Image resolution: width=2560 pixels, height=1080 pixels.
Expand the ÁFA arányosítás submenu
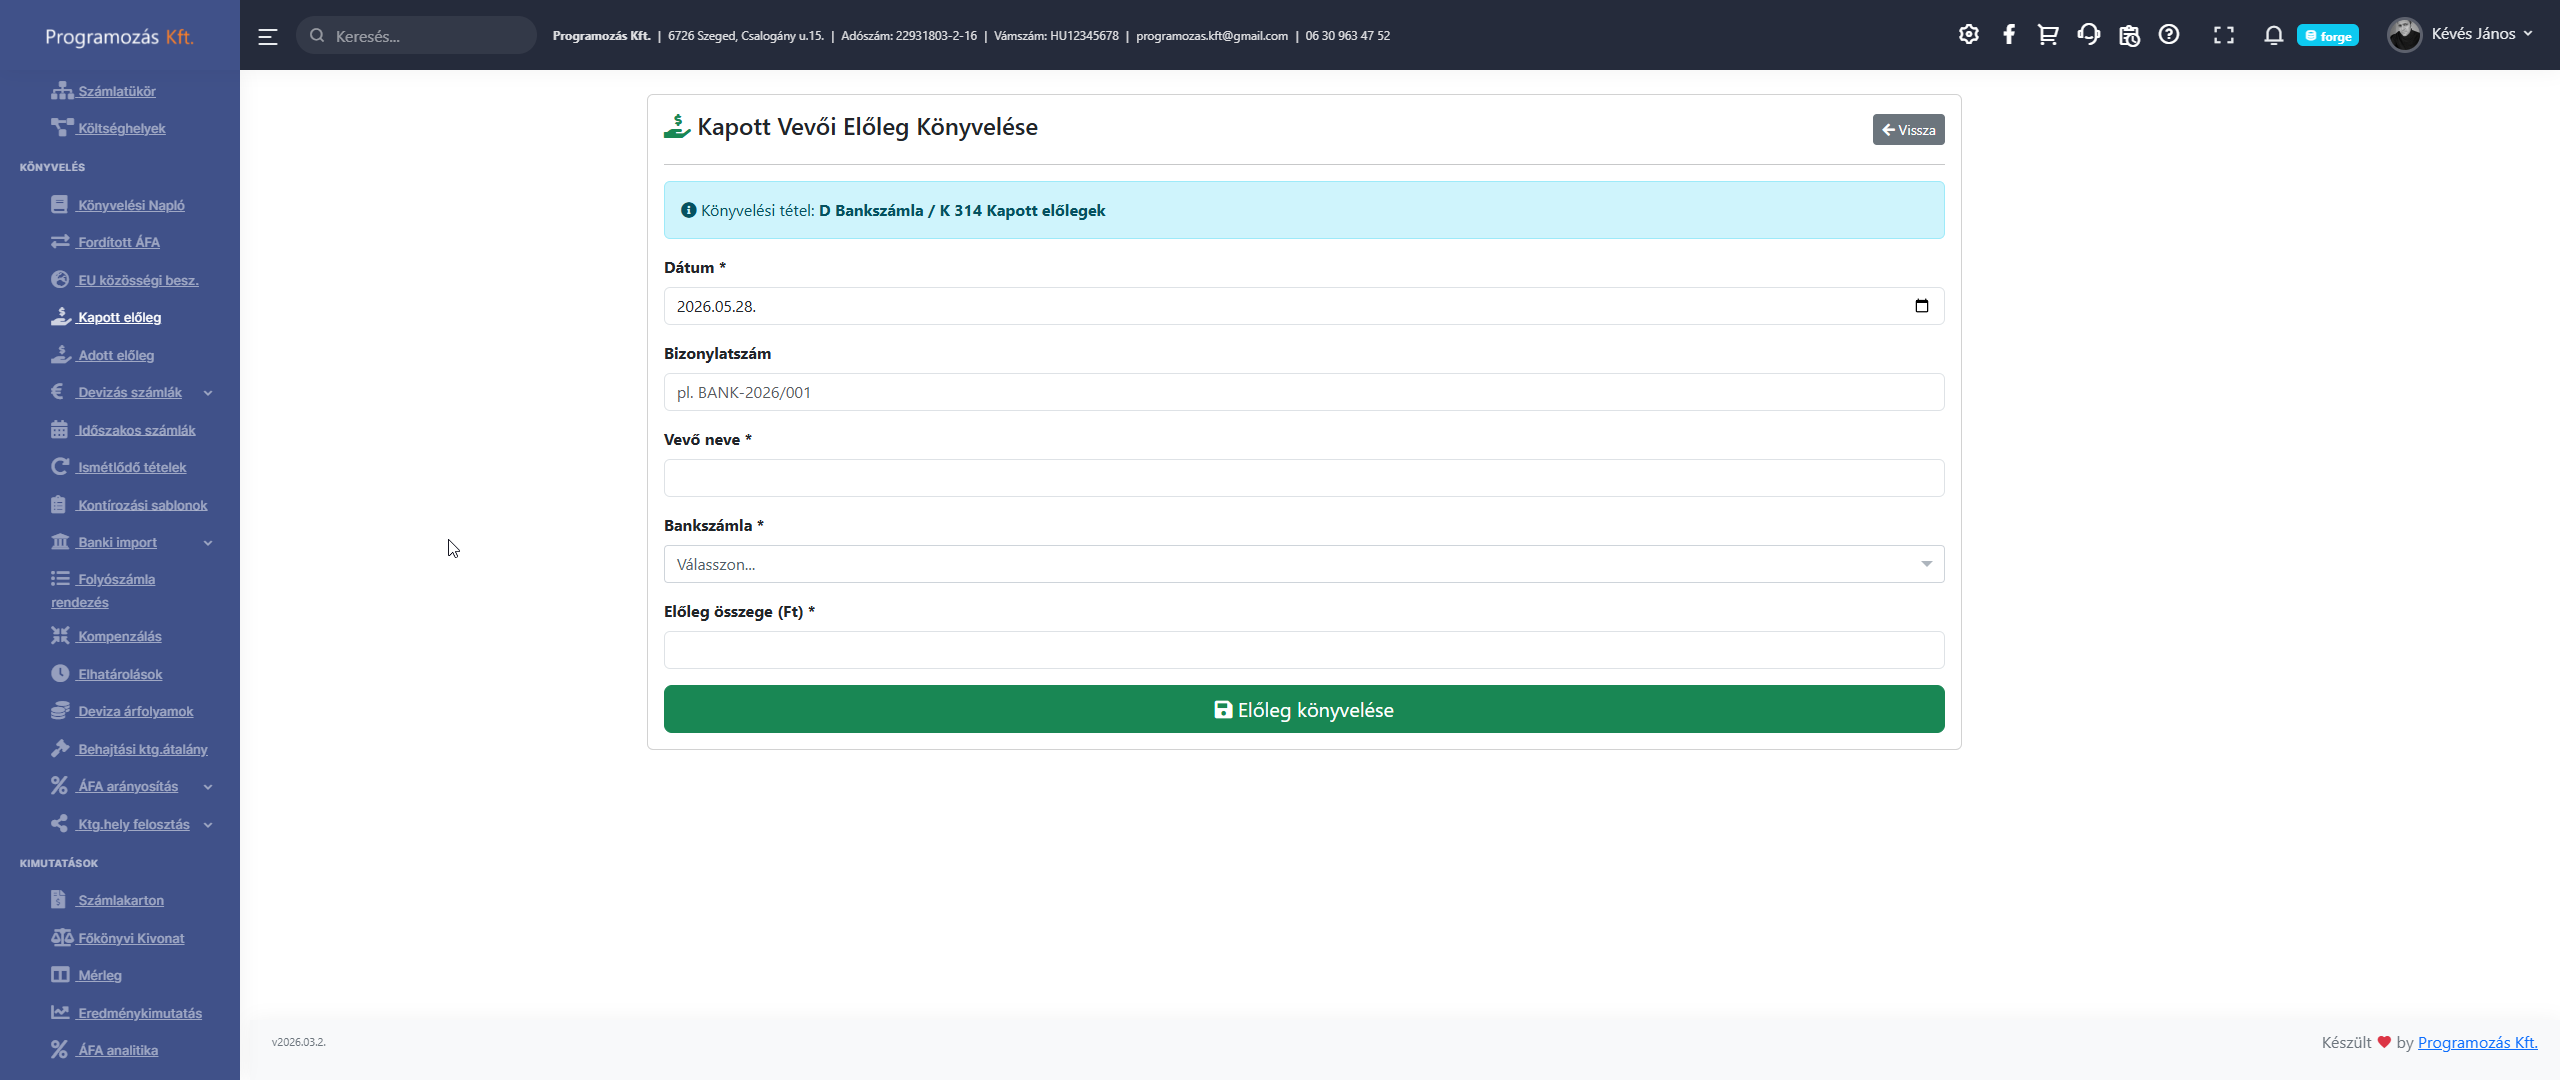(132, 786)
